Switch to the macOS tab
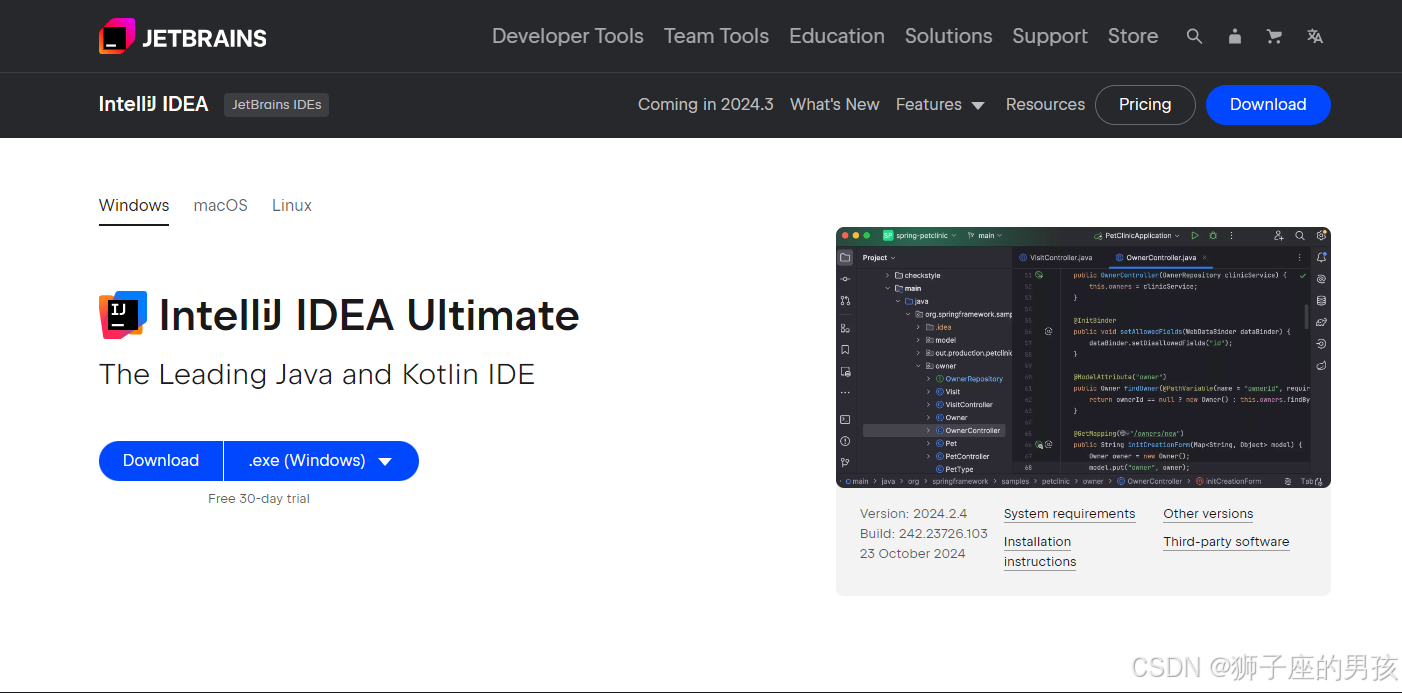The width and height of the screenshot is (1402, 693). 221,205
